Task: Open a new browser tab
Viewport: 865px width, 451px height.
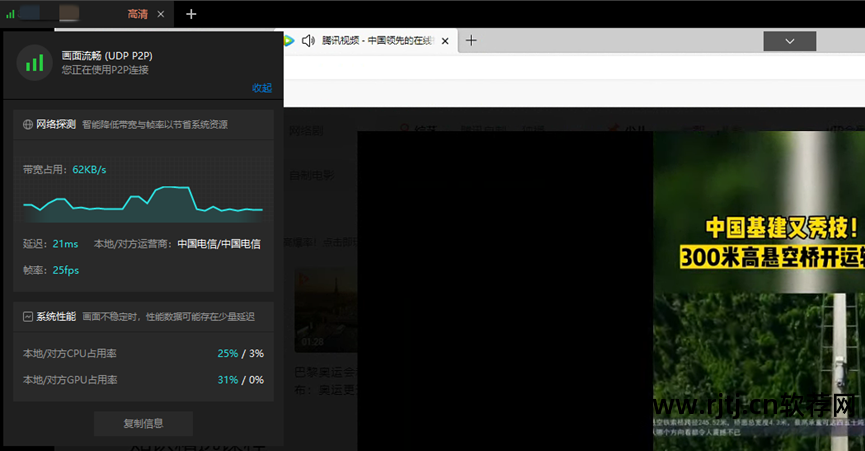Action: [x=471, y=40]
